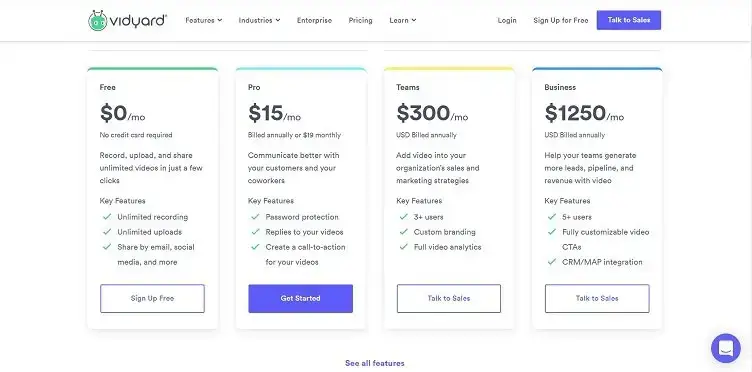Expand the Features dropdown menu
Image resolution: width=752 pixels, height=372 pixels.
tap(203, 20)
